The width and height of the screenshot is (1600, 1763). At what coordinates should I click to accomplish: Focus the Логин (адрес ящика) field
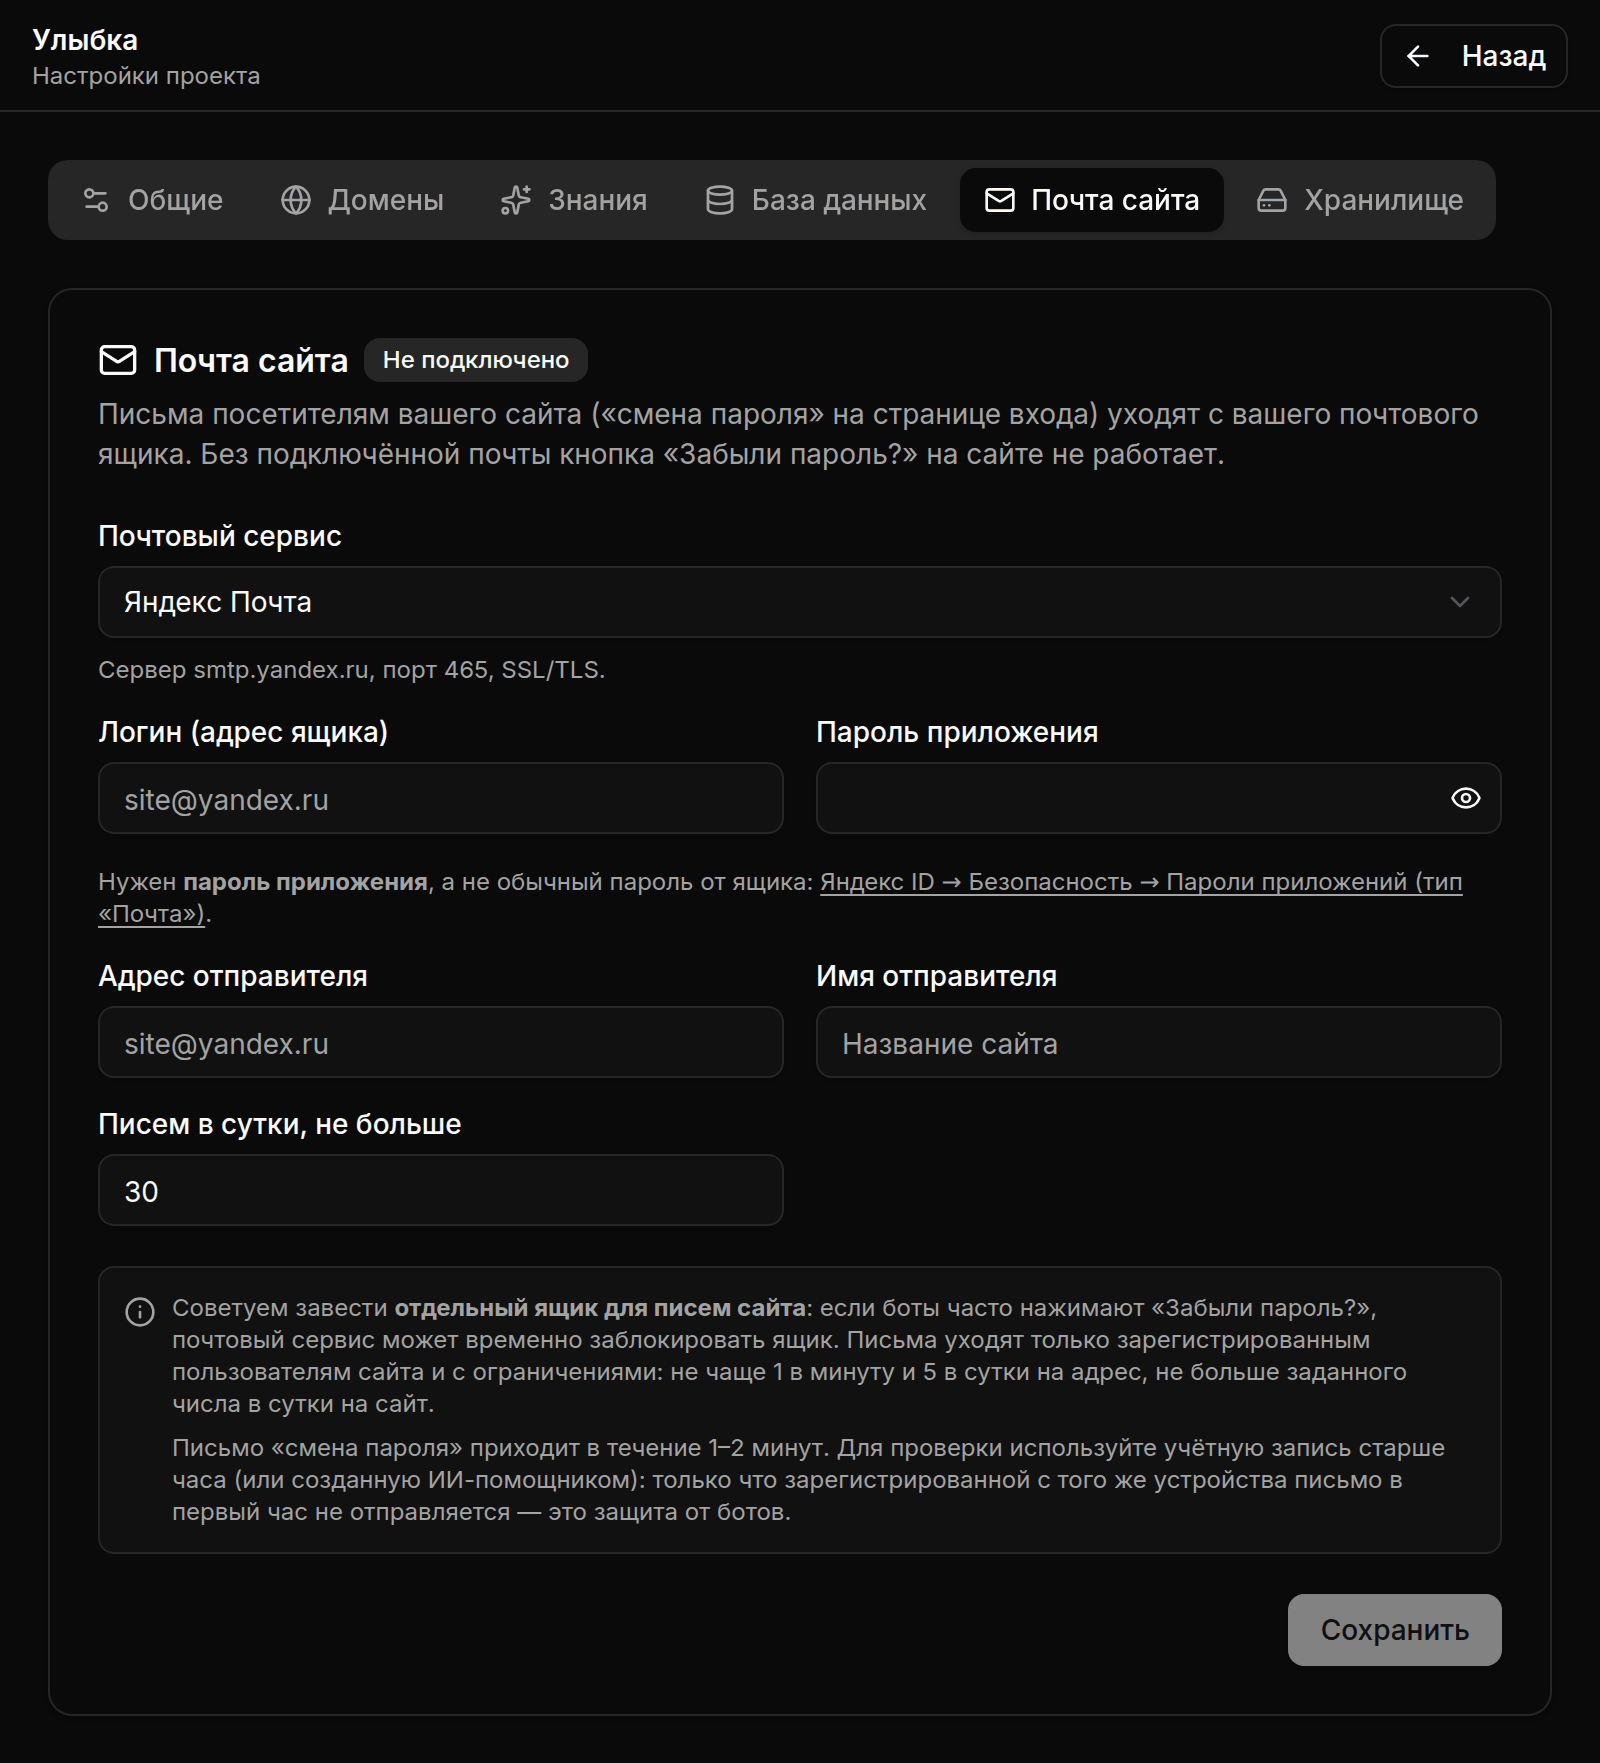click(441, 798)
